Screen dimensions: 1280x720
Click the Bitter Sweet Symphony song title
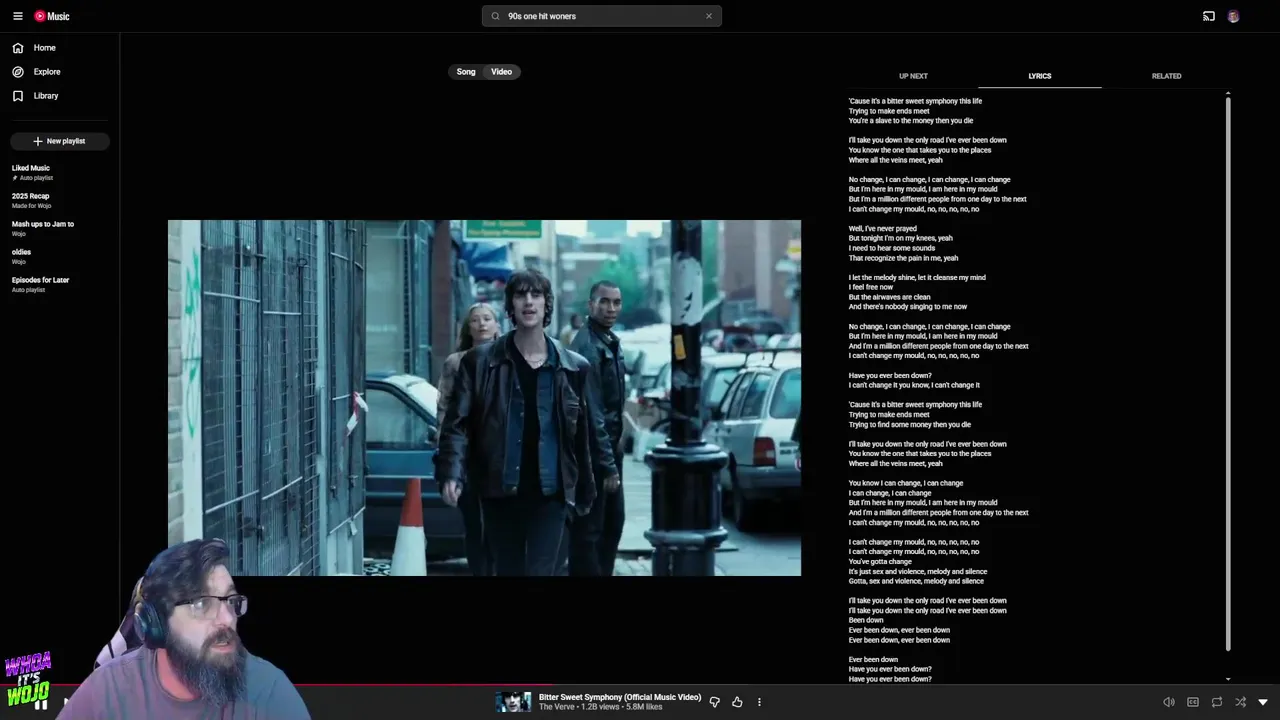[x=620, y=697]
